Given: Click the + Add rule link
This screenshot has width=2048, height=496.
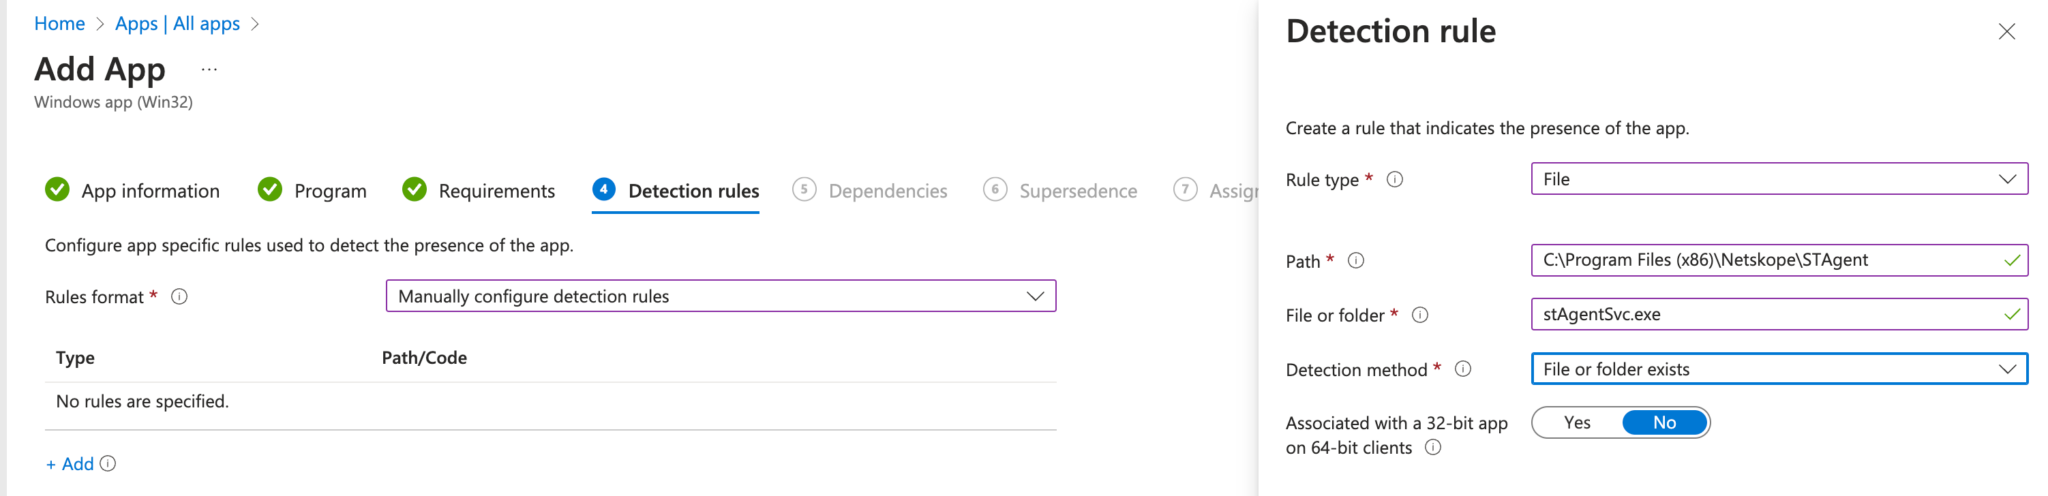Looking at the screenshot, I should pos(70,464).
